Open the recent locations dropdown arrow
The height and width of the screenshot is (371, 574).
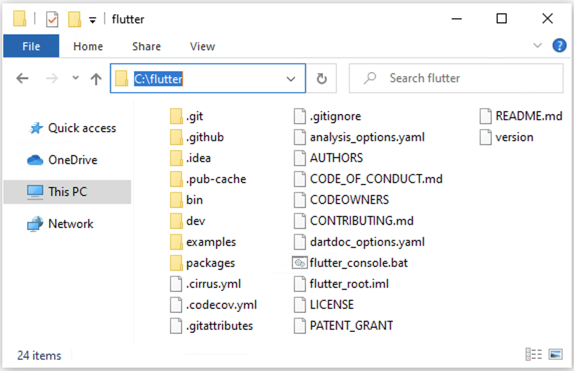point(75,78)
